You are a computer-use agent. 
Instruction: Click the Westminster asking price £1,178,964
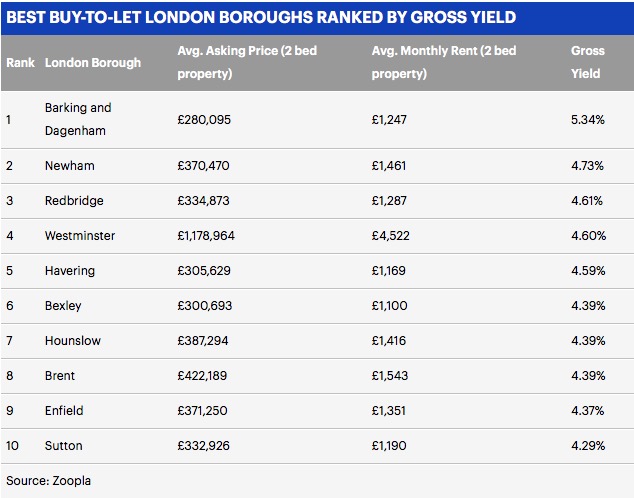[x=206, y=236]
